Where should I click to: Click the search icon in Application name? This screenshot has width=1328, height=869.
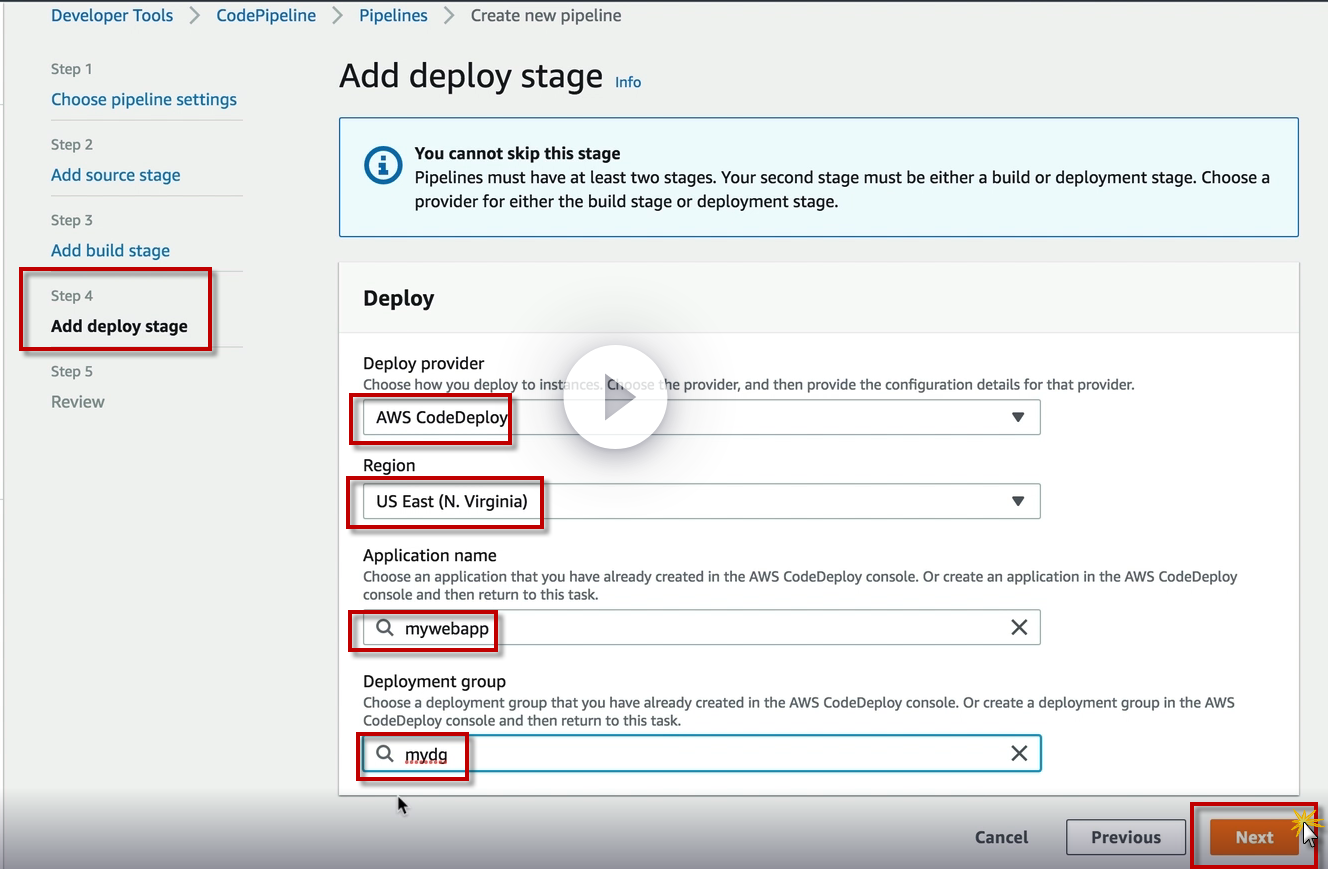tap(385, 628)
